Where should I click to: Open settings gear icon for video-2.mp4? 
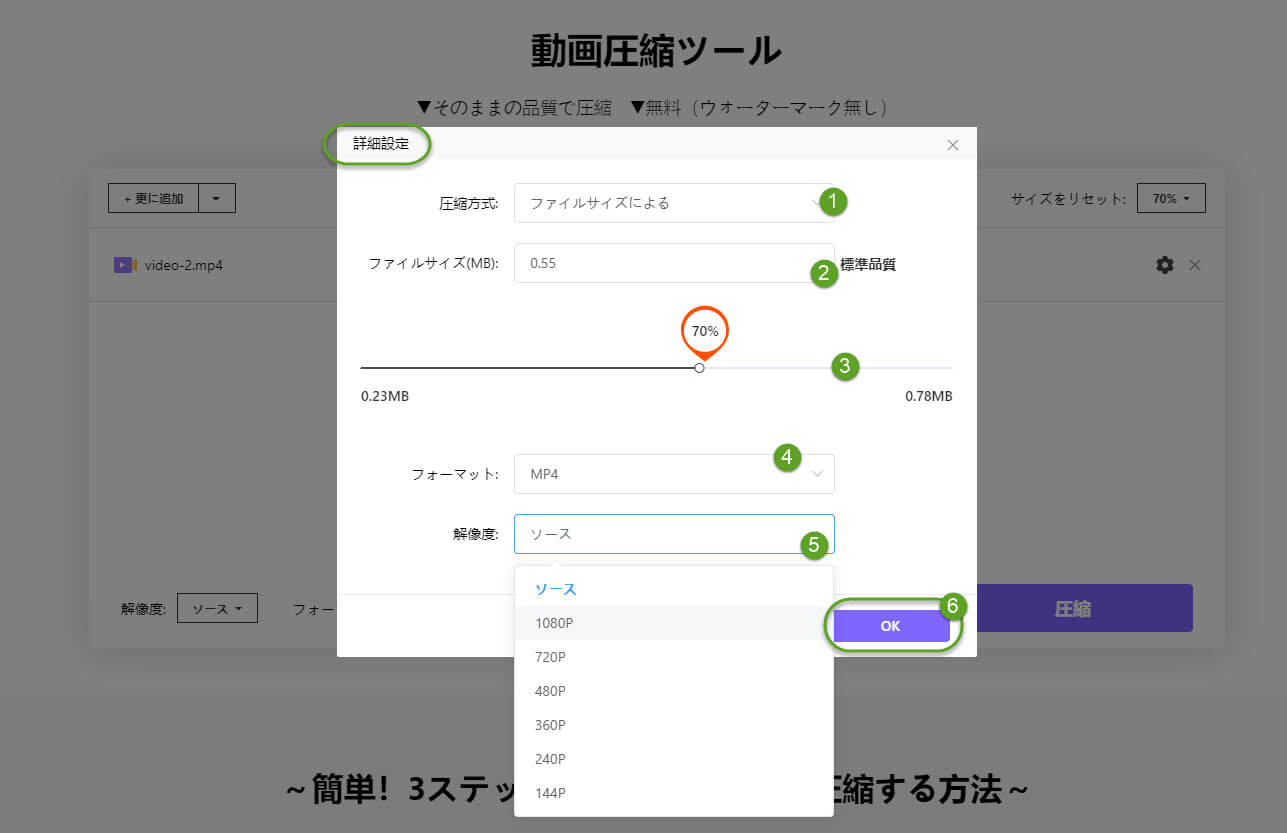(1164, 265)
